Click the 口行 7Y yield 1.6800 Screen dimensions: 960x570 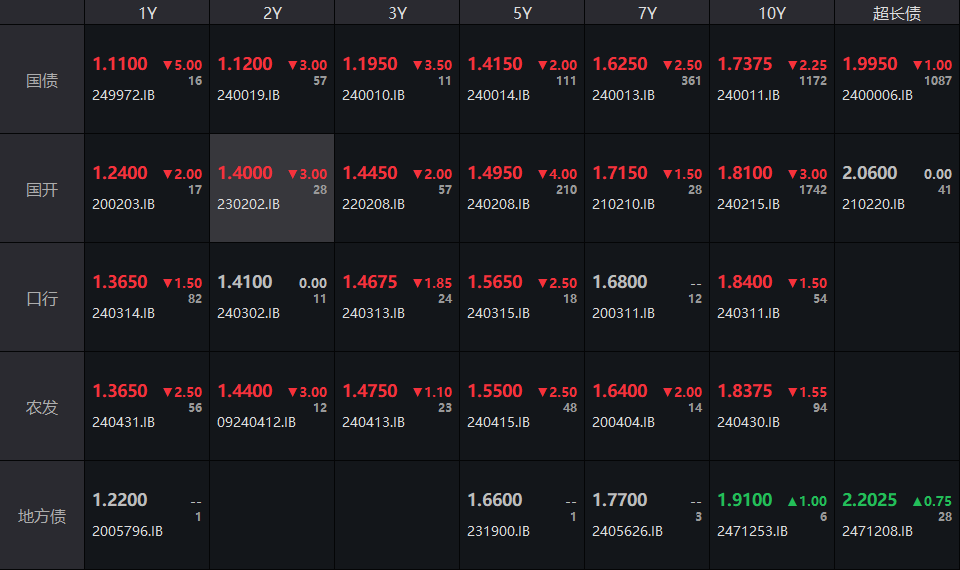(x=620, y=282)
